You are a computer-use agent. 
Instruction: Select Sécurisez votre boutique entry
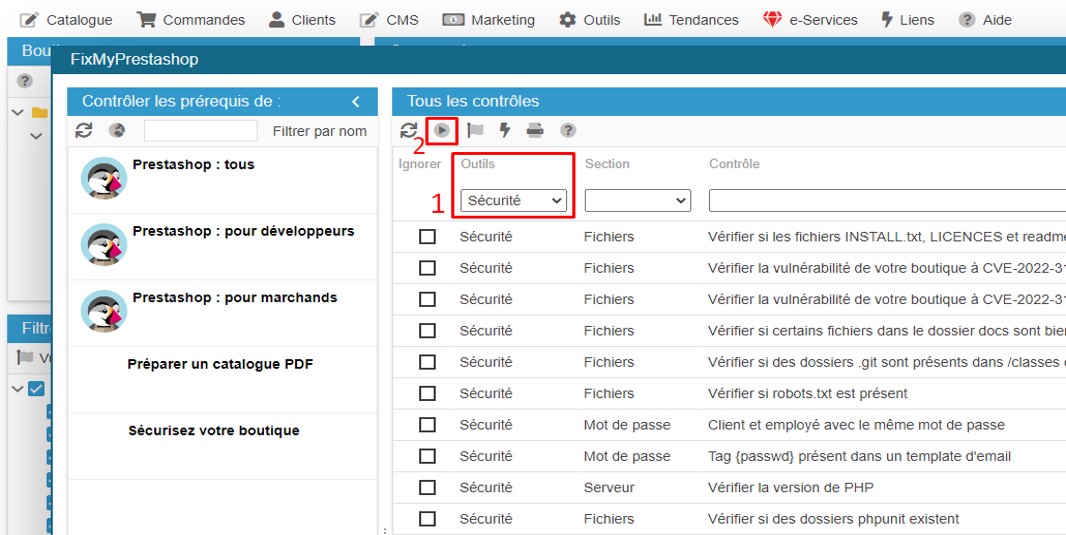pyautogui.click(x=214, y=431)
